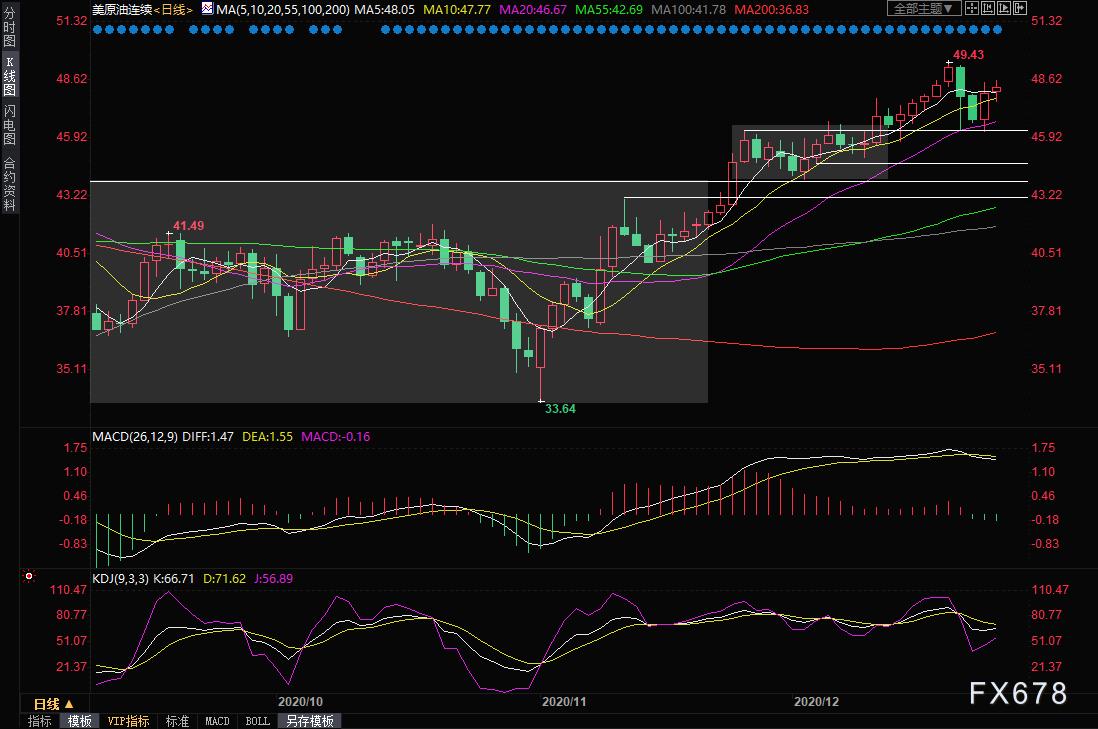Click the MA indicator chart icon
The width and height of the screenshot is (1098, 729).
click(x=207, y=8)
